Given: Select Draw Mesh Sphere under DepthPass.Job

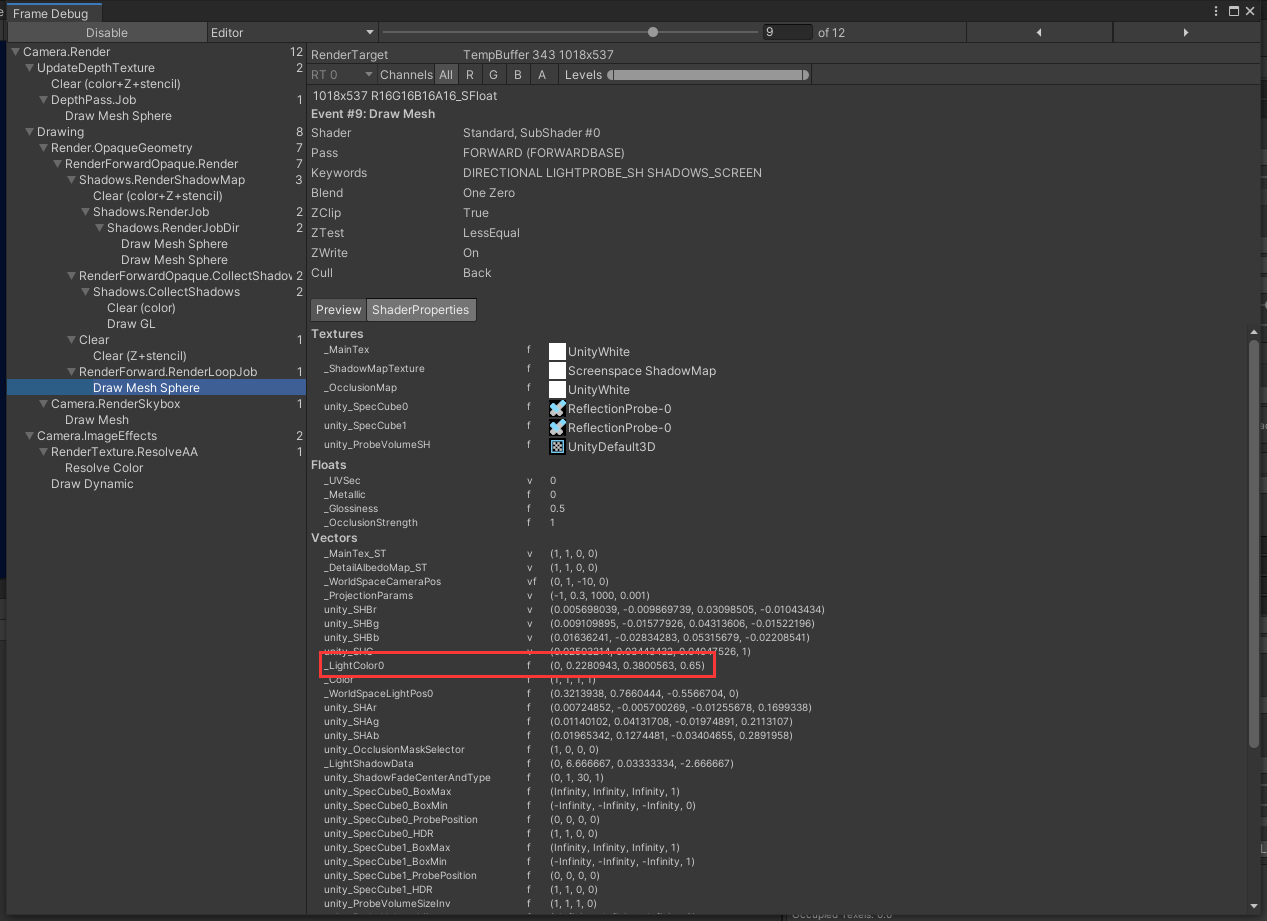Looking at the screenshot, I should 118,116.
